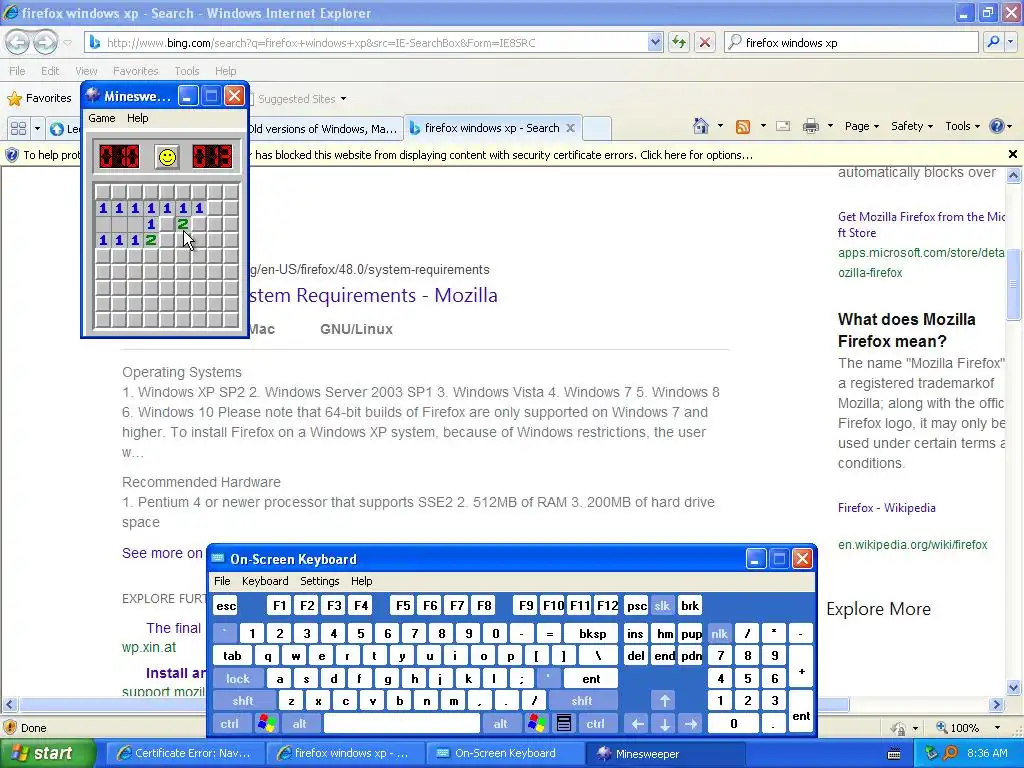
Task: Toggle the right ctrl key on keyboard
Action: pyautogui.click(x=595, y=723)
